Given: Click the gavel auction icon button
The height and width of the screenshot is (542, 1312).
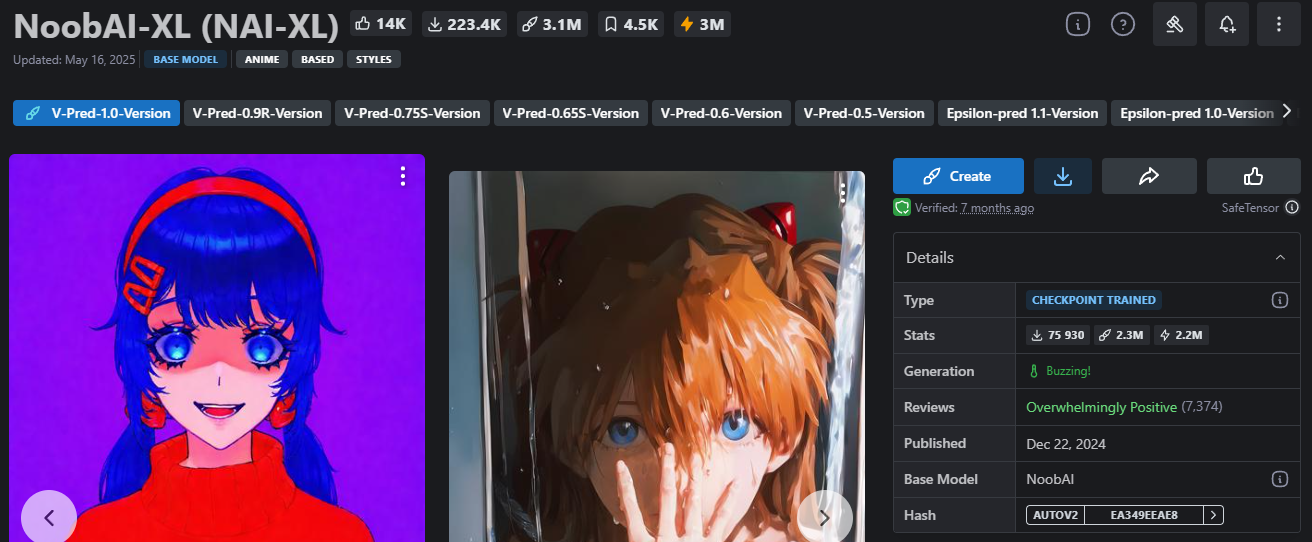Looking at the screenshot, I should click(1175, 25).
